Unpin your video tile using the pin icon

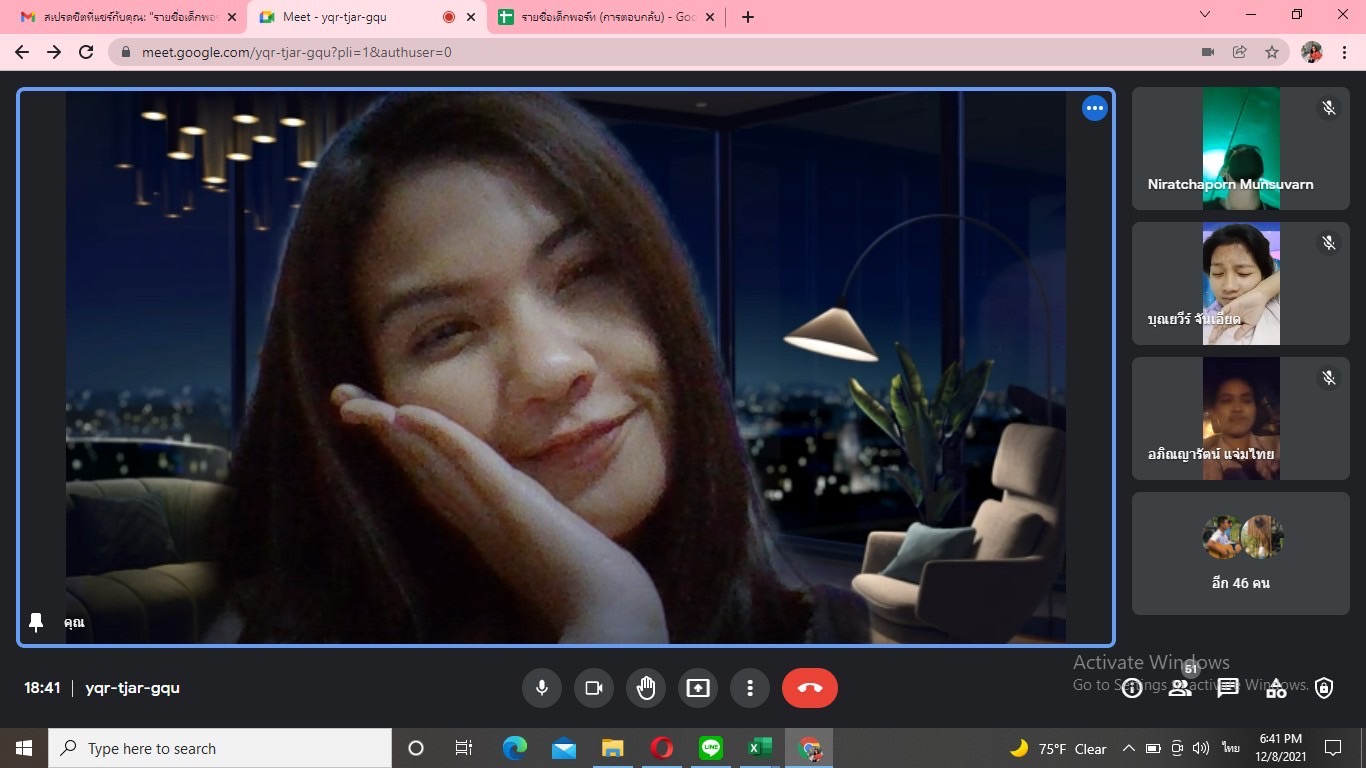pos(36,622)
